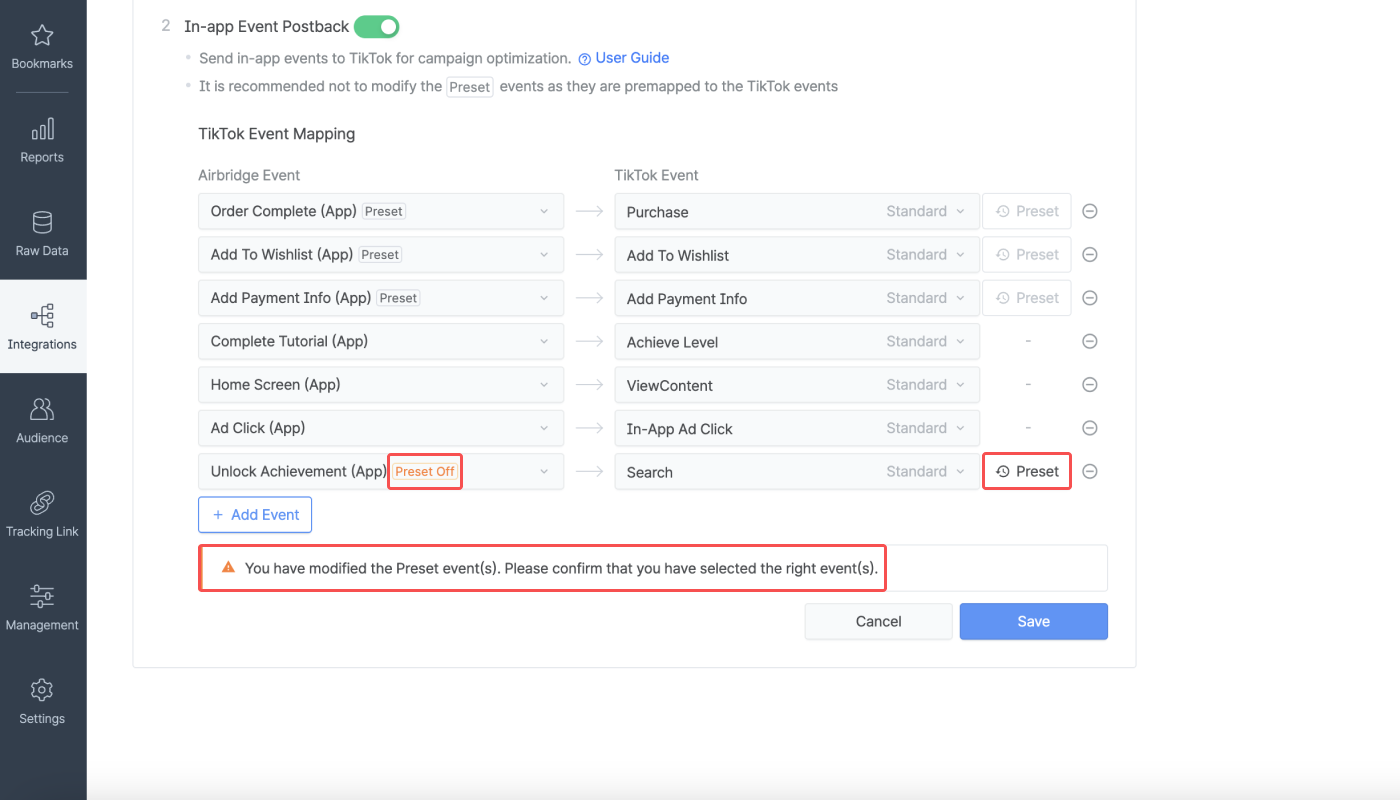Delete the ViewContent event mapping row
Viewport: 1400px width, 800px height.
[x=1090, y=385]
